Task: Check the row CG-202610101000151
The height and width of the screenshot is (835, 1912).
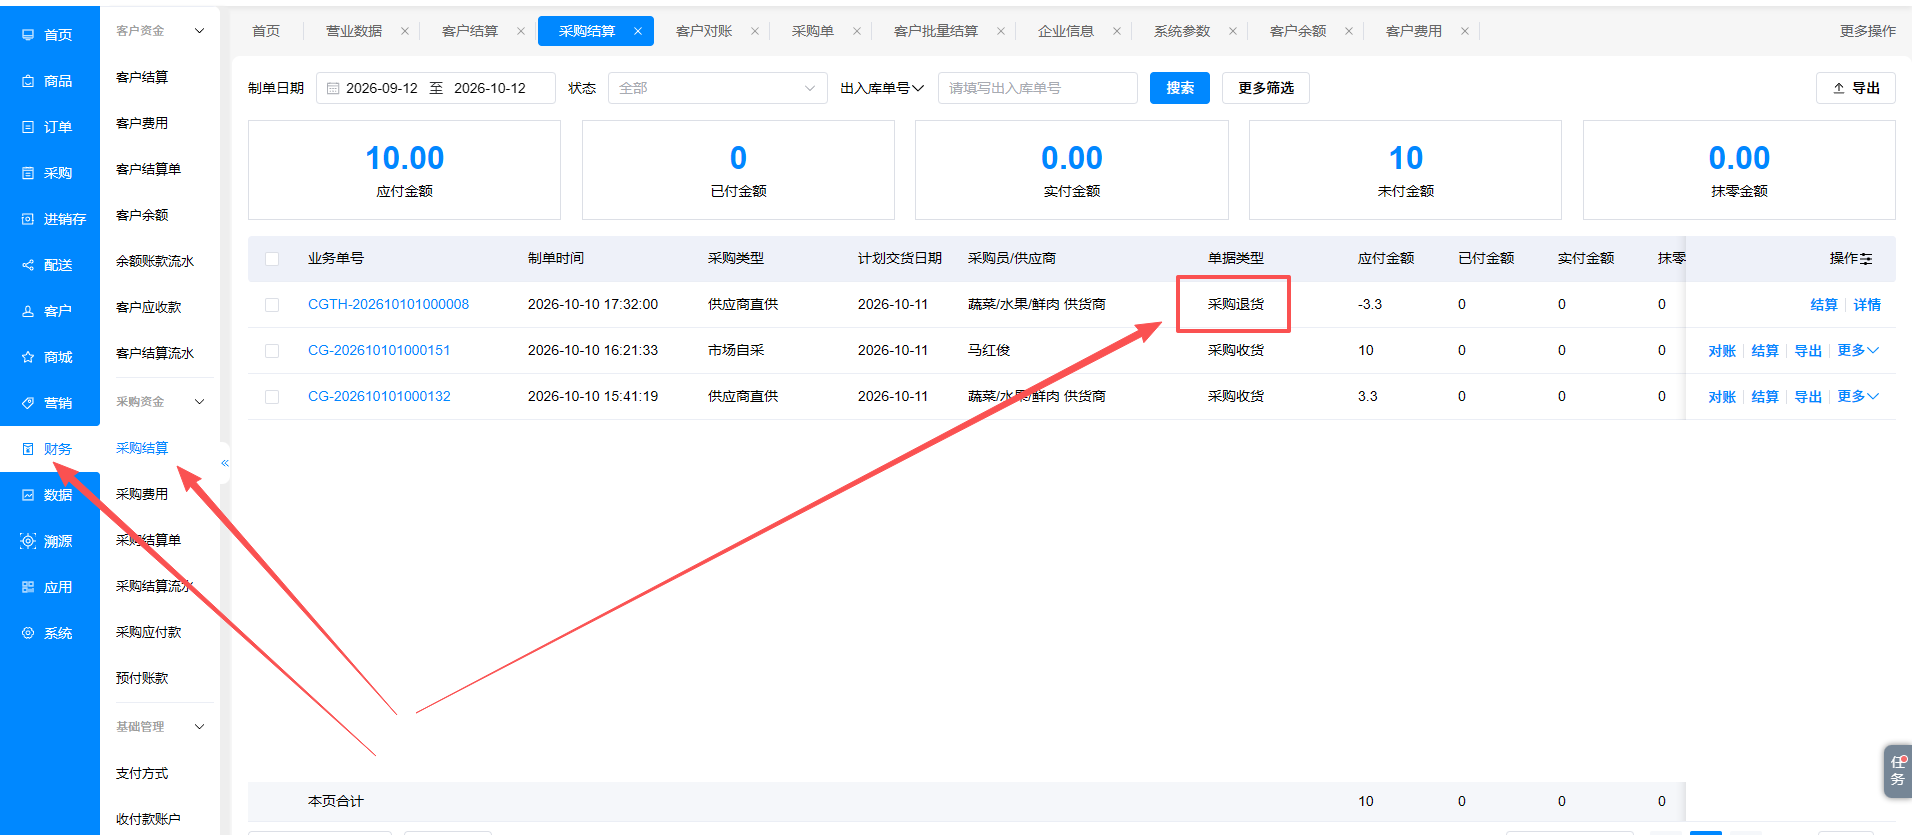Action: [x=272, y=351]
